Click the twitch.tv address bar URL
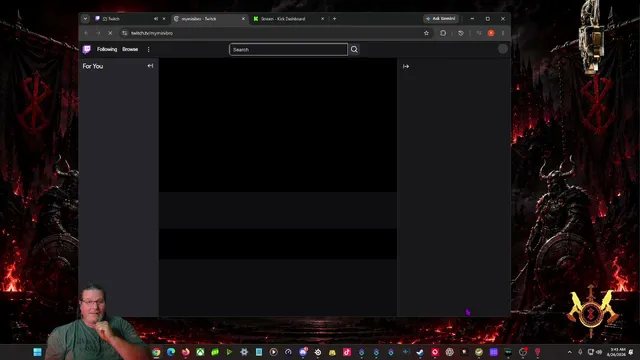 [152, 33]
